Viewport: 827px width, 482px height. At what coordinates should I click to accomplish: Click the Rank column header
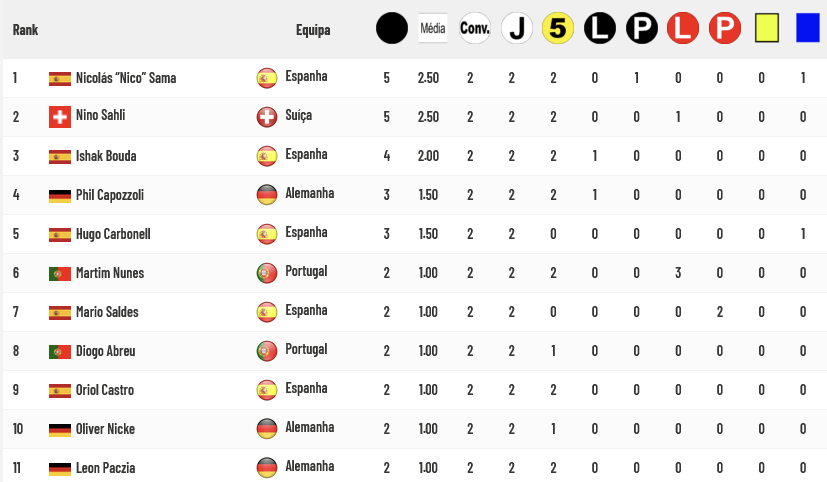click(x=25, y=30)
